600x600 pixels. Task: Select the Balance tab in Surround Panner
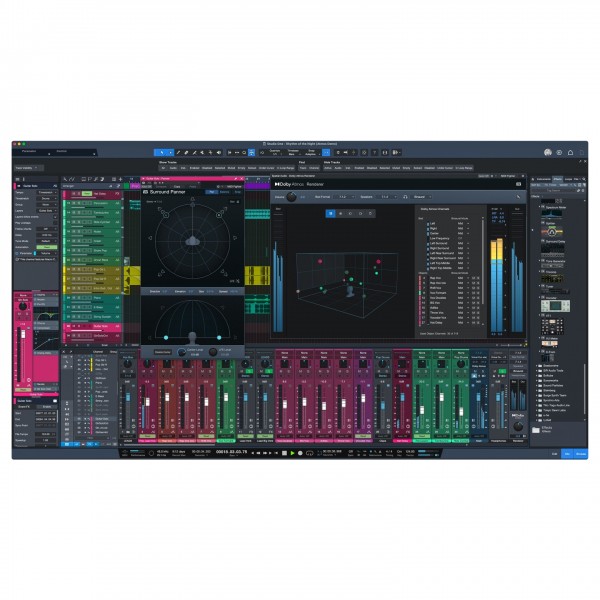tap(224, 192)
